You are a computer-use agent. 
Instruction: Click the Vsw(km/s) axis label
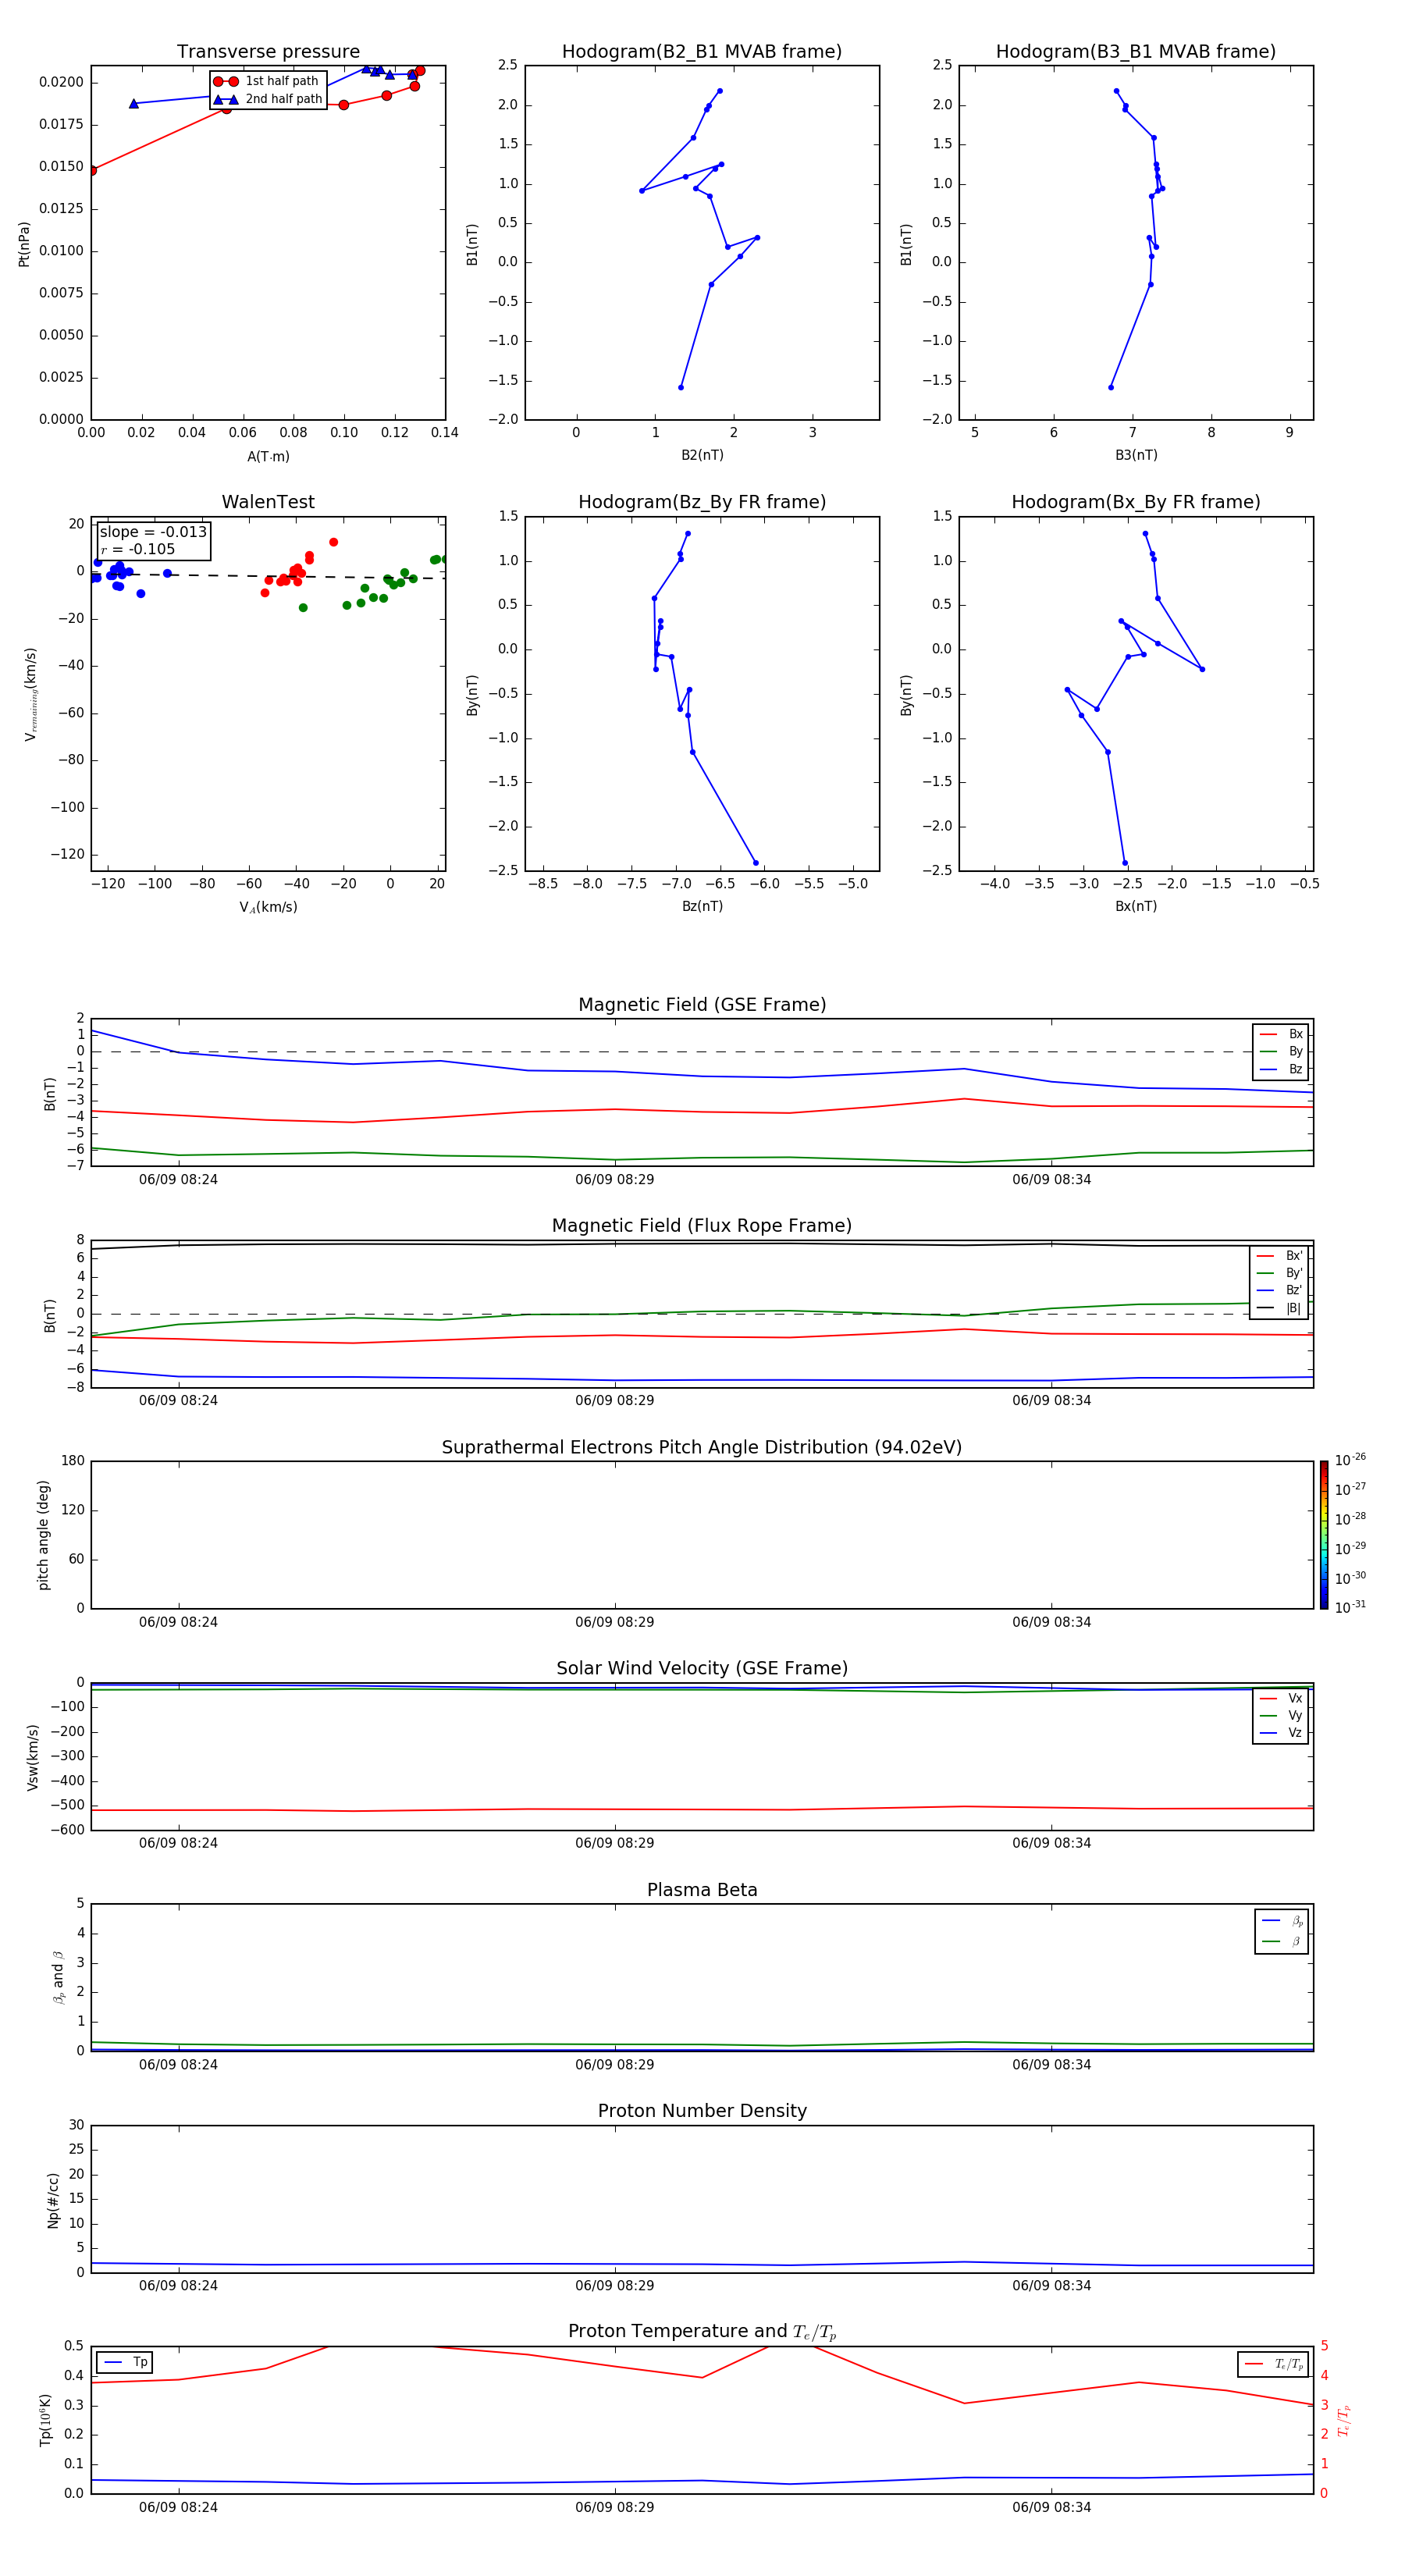tap(33, 1757)
